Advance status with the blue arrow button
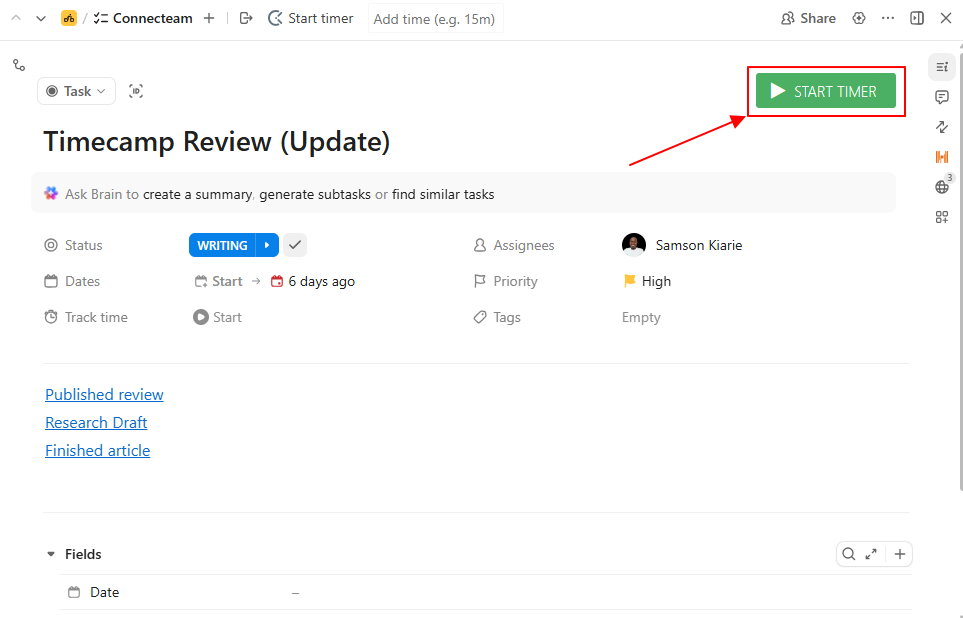The height and width of the screenshot is (618, 963). point(267,245)
